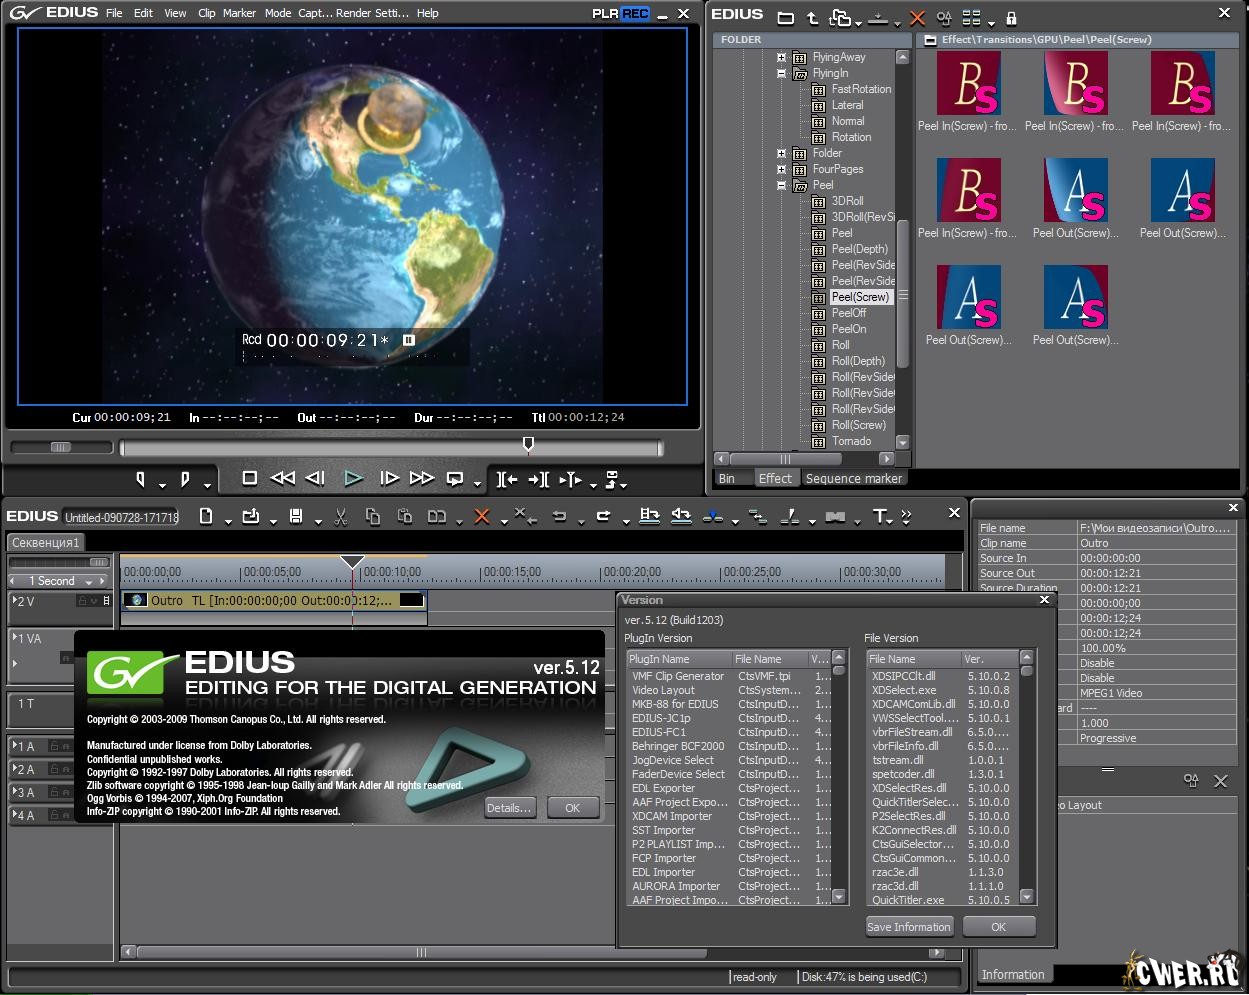Click the Play button in the player
Screen dimensions: 1249x995
[x=353, y=479]
